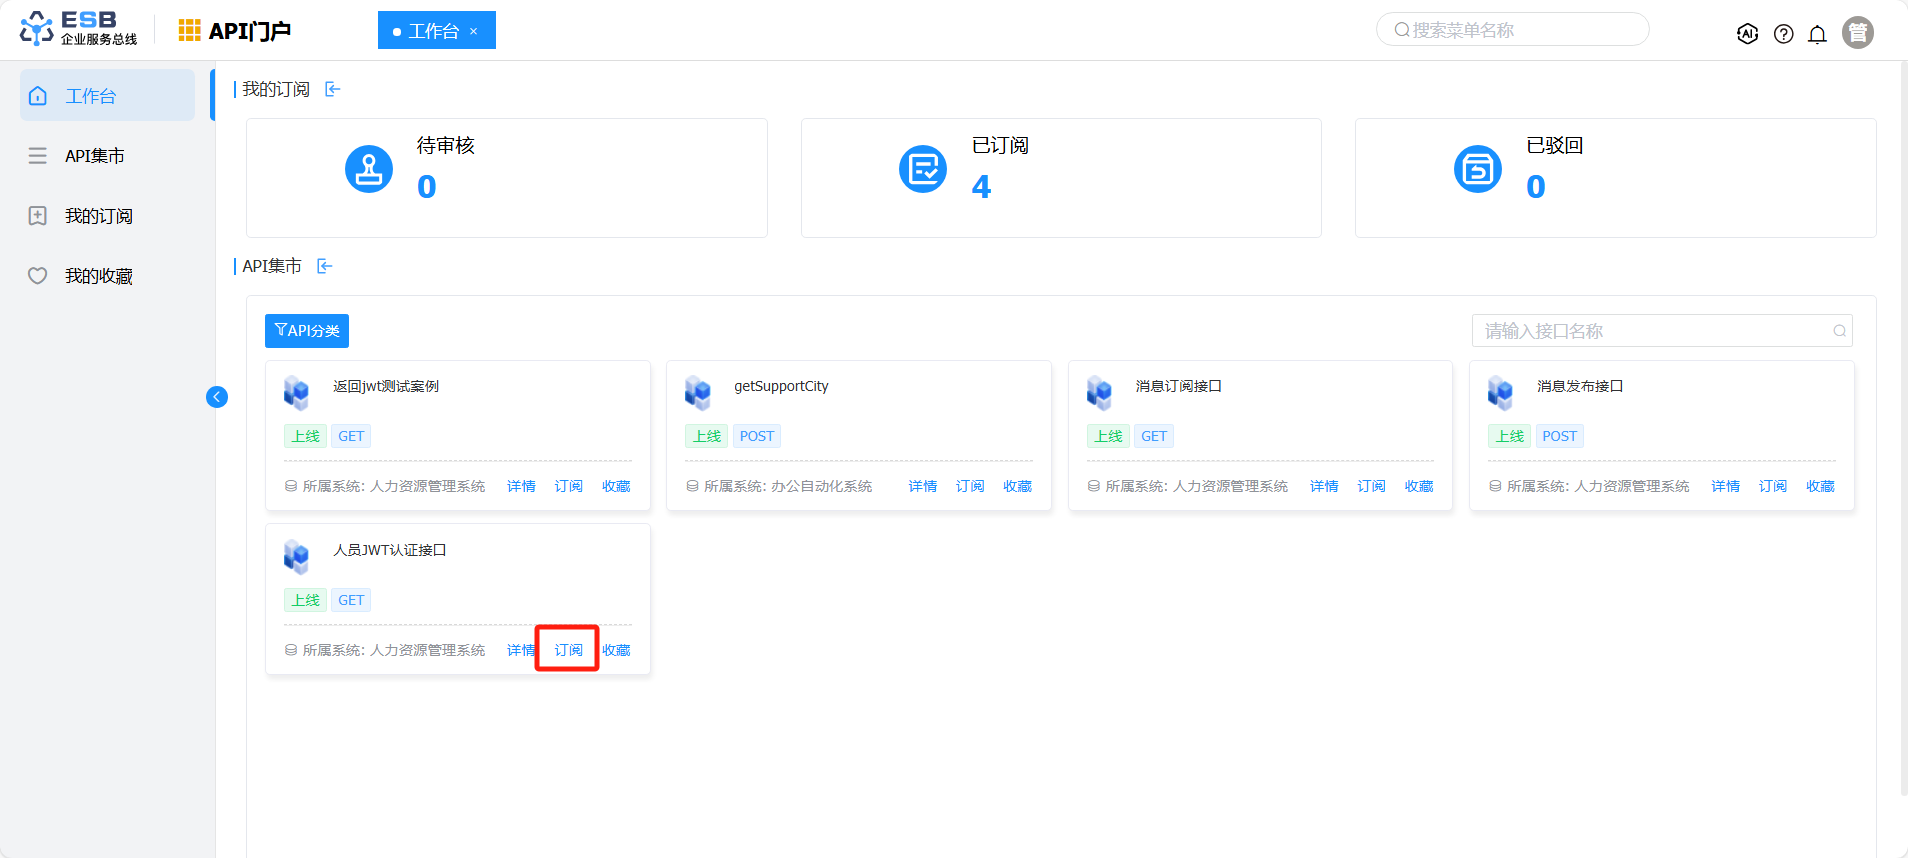Collapse the left sidebar with arrow button
1908x858 pixels.
pos(217,397)
